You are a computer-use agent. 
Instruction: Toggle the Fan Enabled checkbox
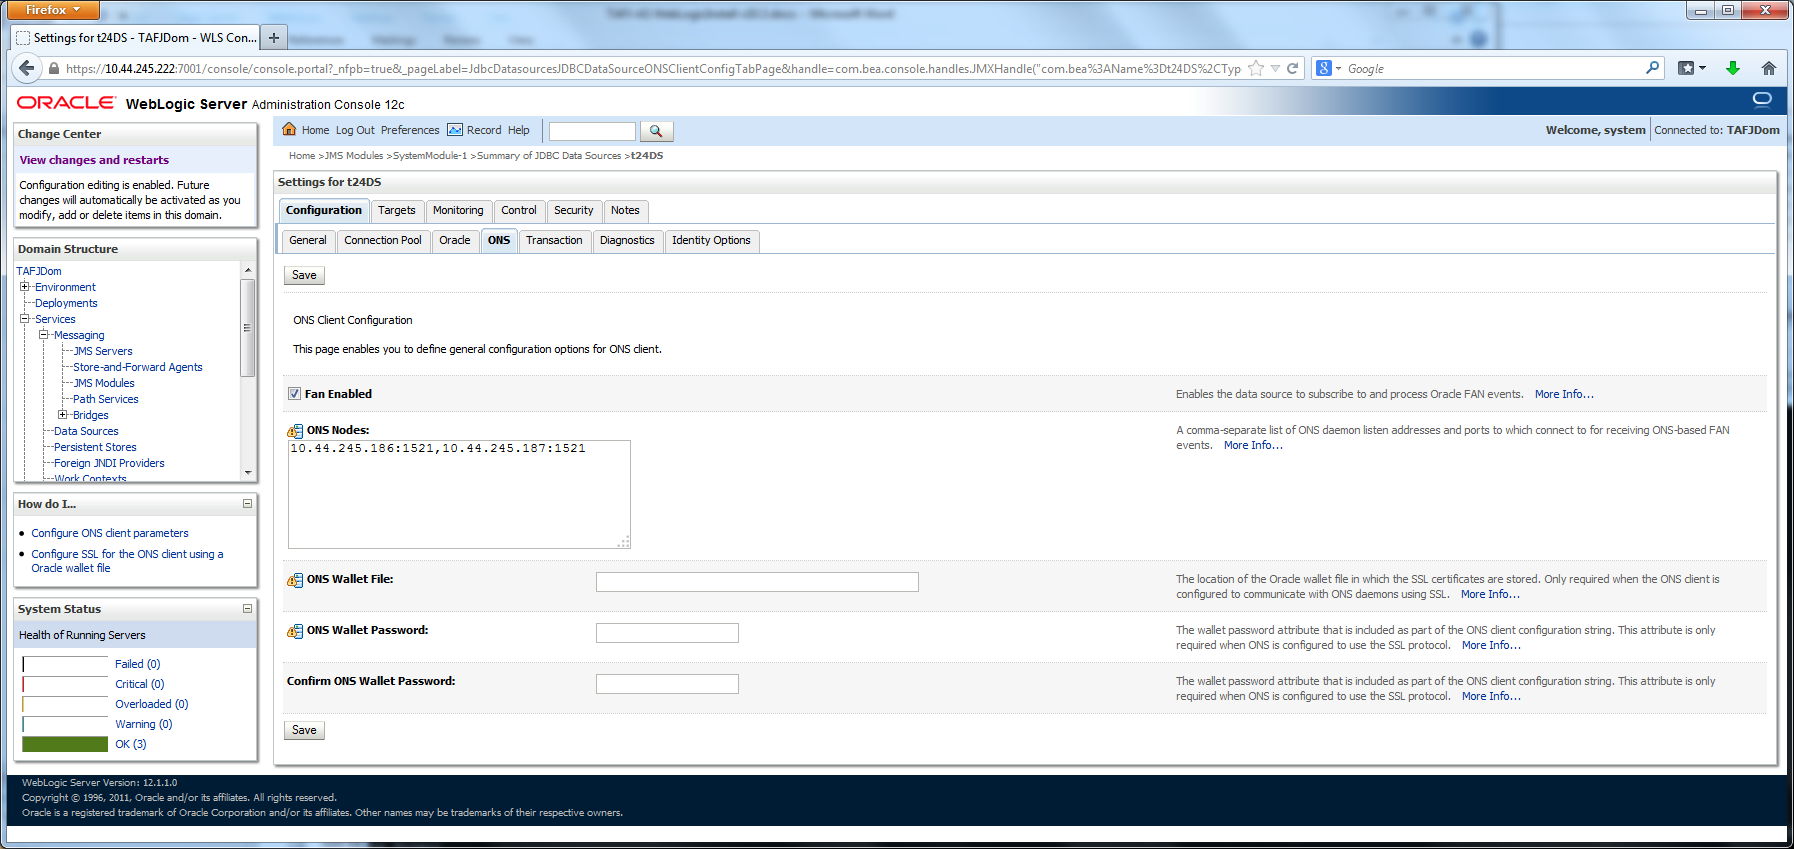click(x=294, y=394)
